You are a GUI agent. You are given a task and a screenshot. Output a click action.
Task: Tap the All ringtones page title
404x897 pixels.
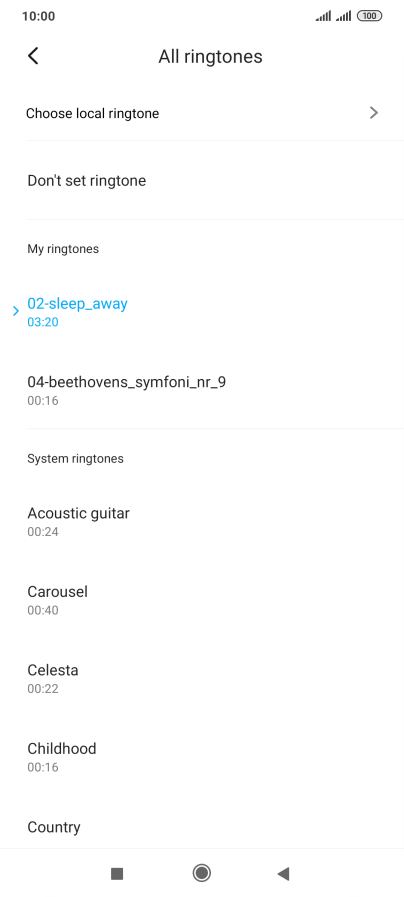click(210, 57)
